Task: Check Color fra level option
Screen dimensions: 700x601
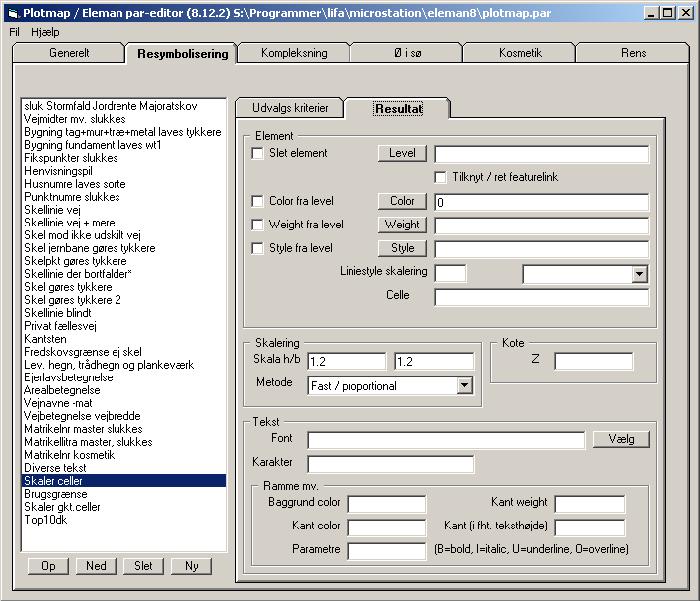Action: click(258, 201)
